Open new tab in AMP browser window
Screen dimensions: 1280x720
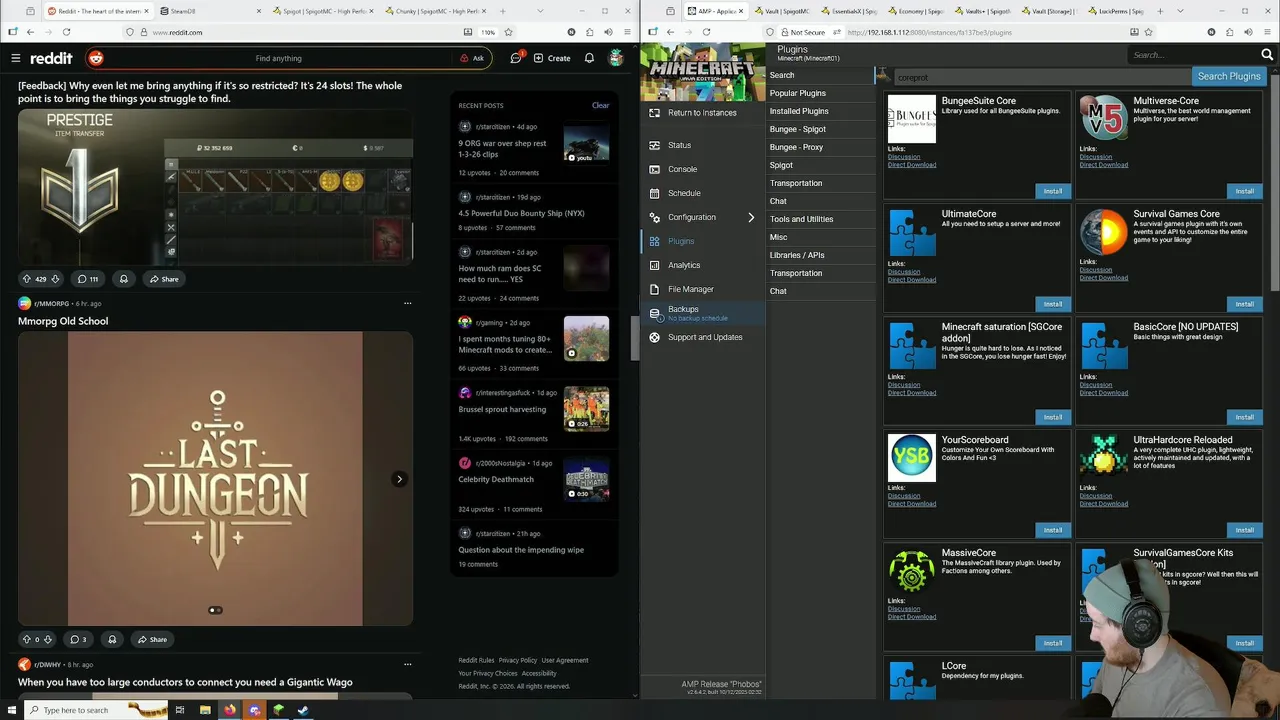(1160, 11)
